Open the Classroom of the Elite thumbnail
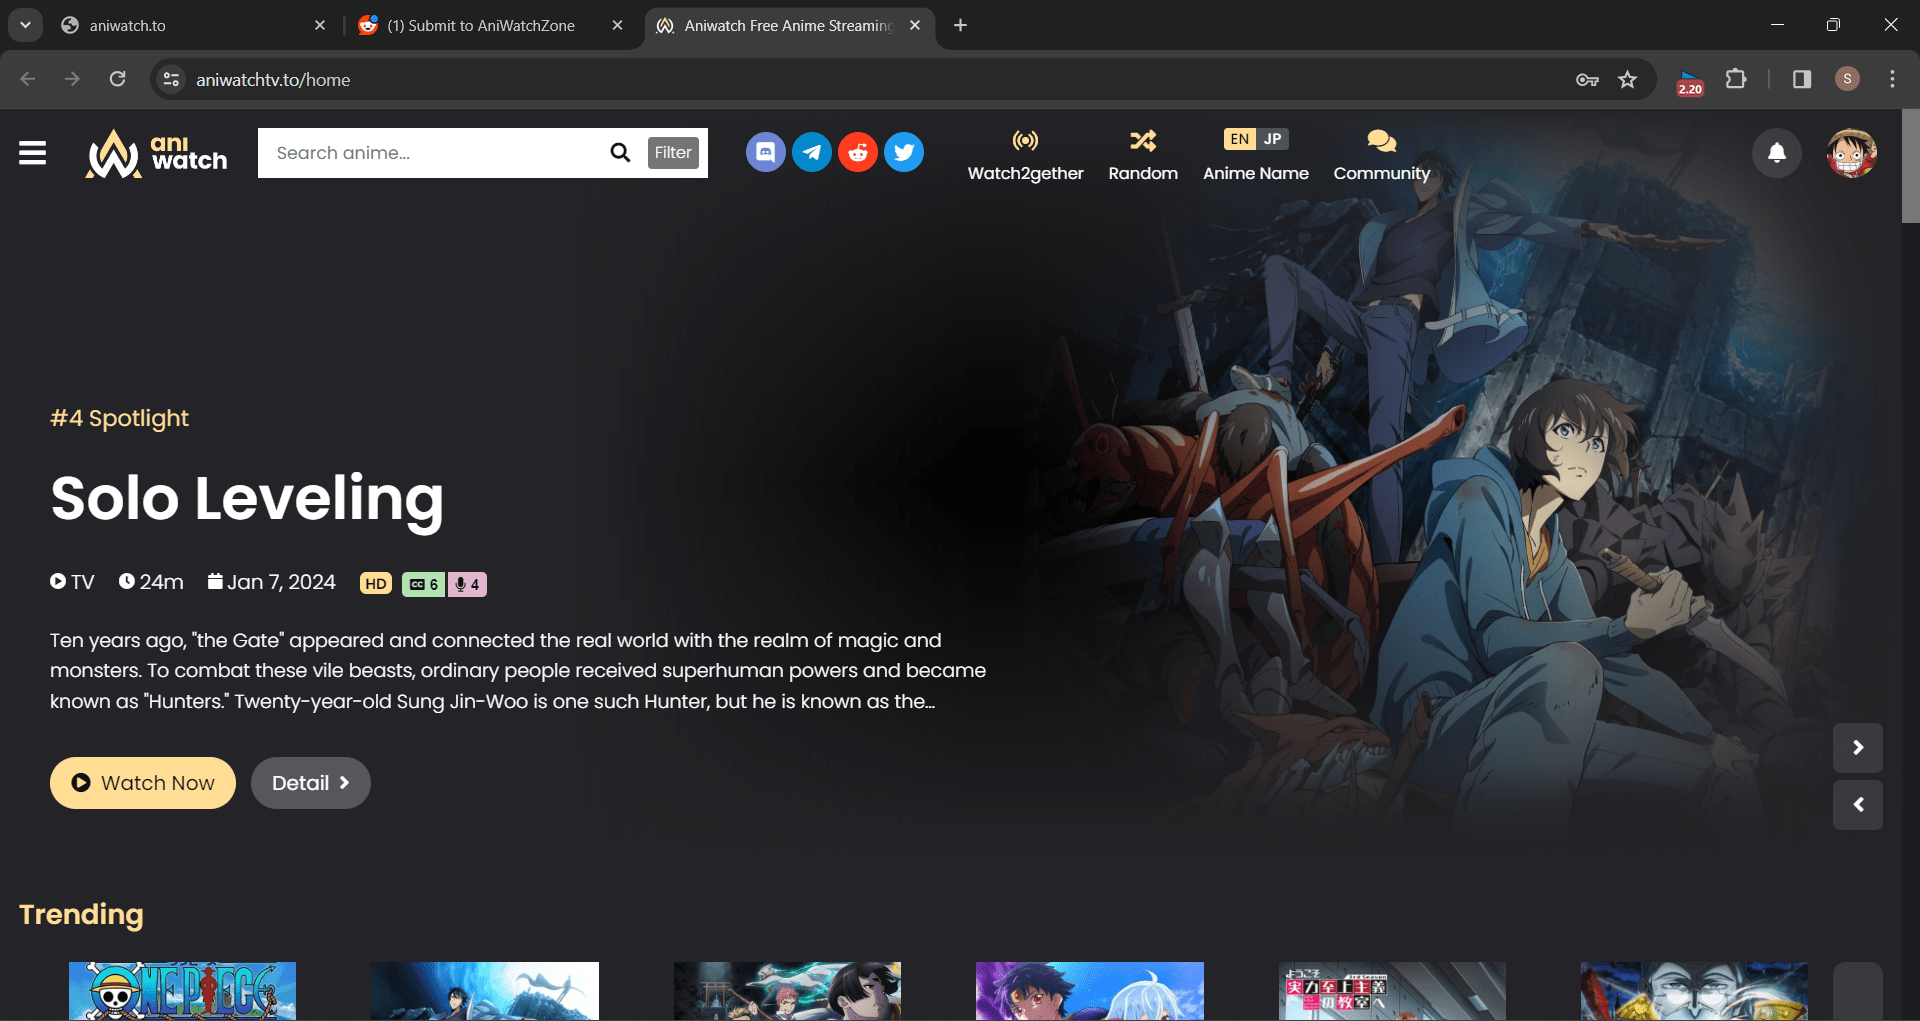 (1392, 991)
